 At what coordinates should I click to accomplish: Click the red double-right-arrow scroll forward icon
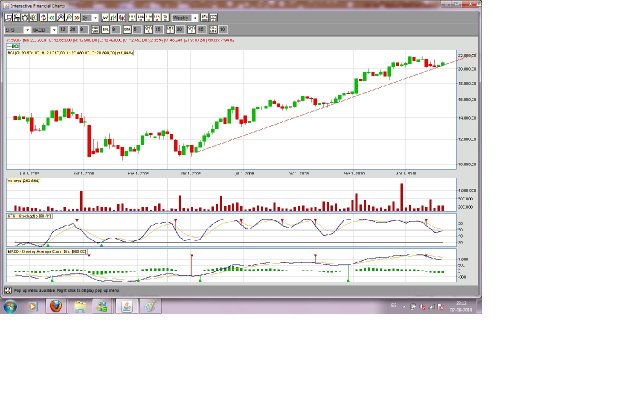77,18
